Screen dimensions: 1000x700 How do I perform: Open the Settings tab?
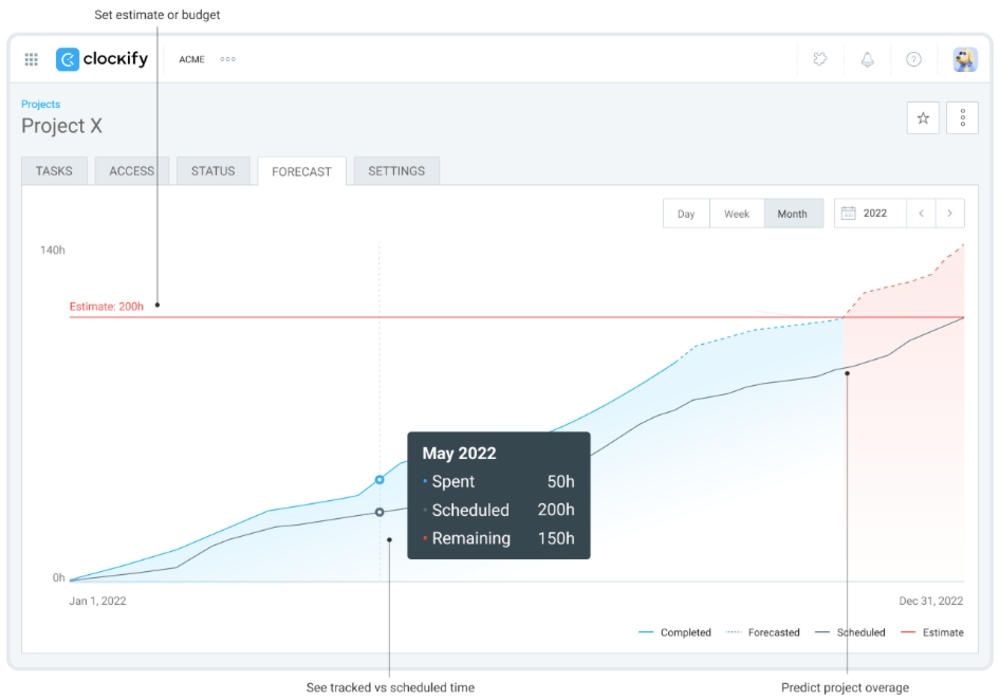tap(396, 171)
